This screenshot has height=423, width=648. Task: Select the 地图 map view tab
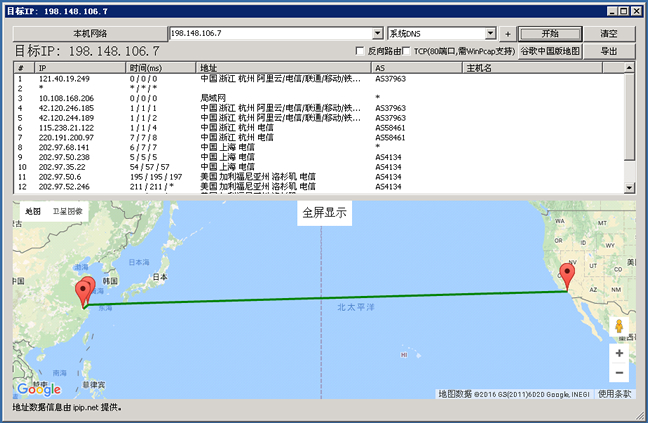(33, 212)
